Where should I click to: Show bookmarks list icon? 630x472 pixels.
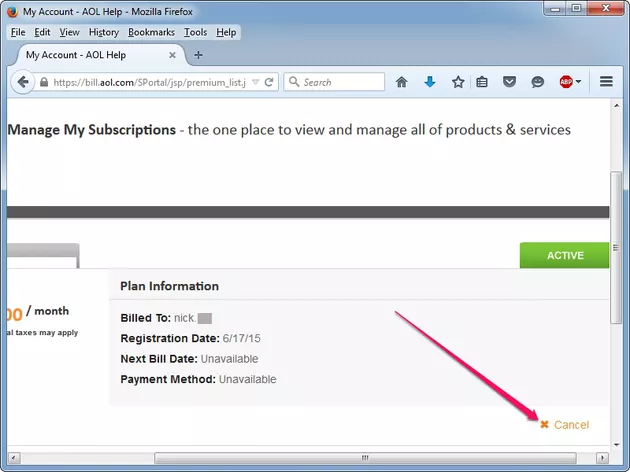pos(482,82)
